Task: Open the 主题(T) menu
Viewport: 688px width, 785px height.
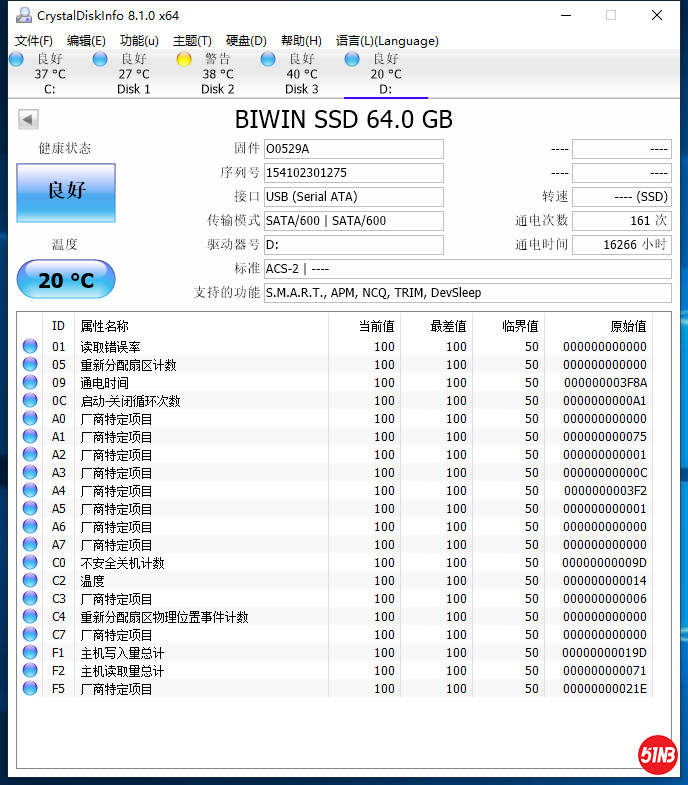Action: pos(192,41)
